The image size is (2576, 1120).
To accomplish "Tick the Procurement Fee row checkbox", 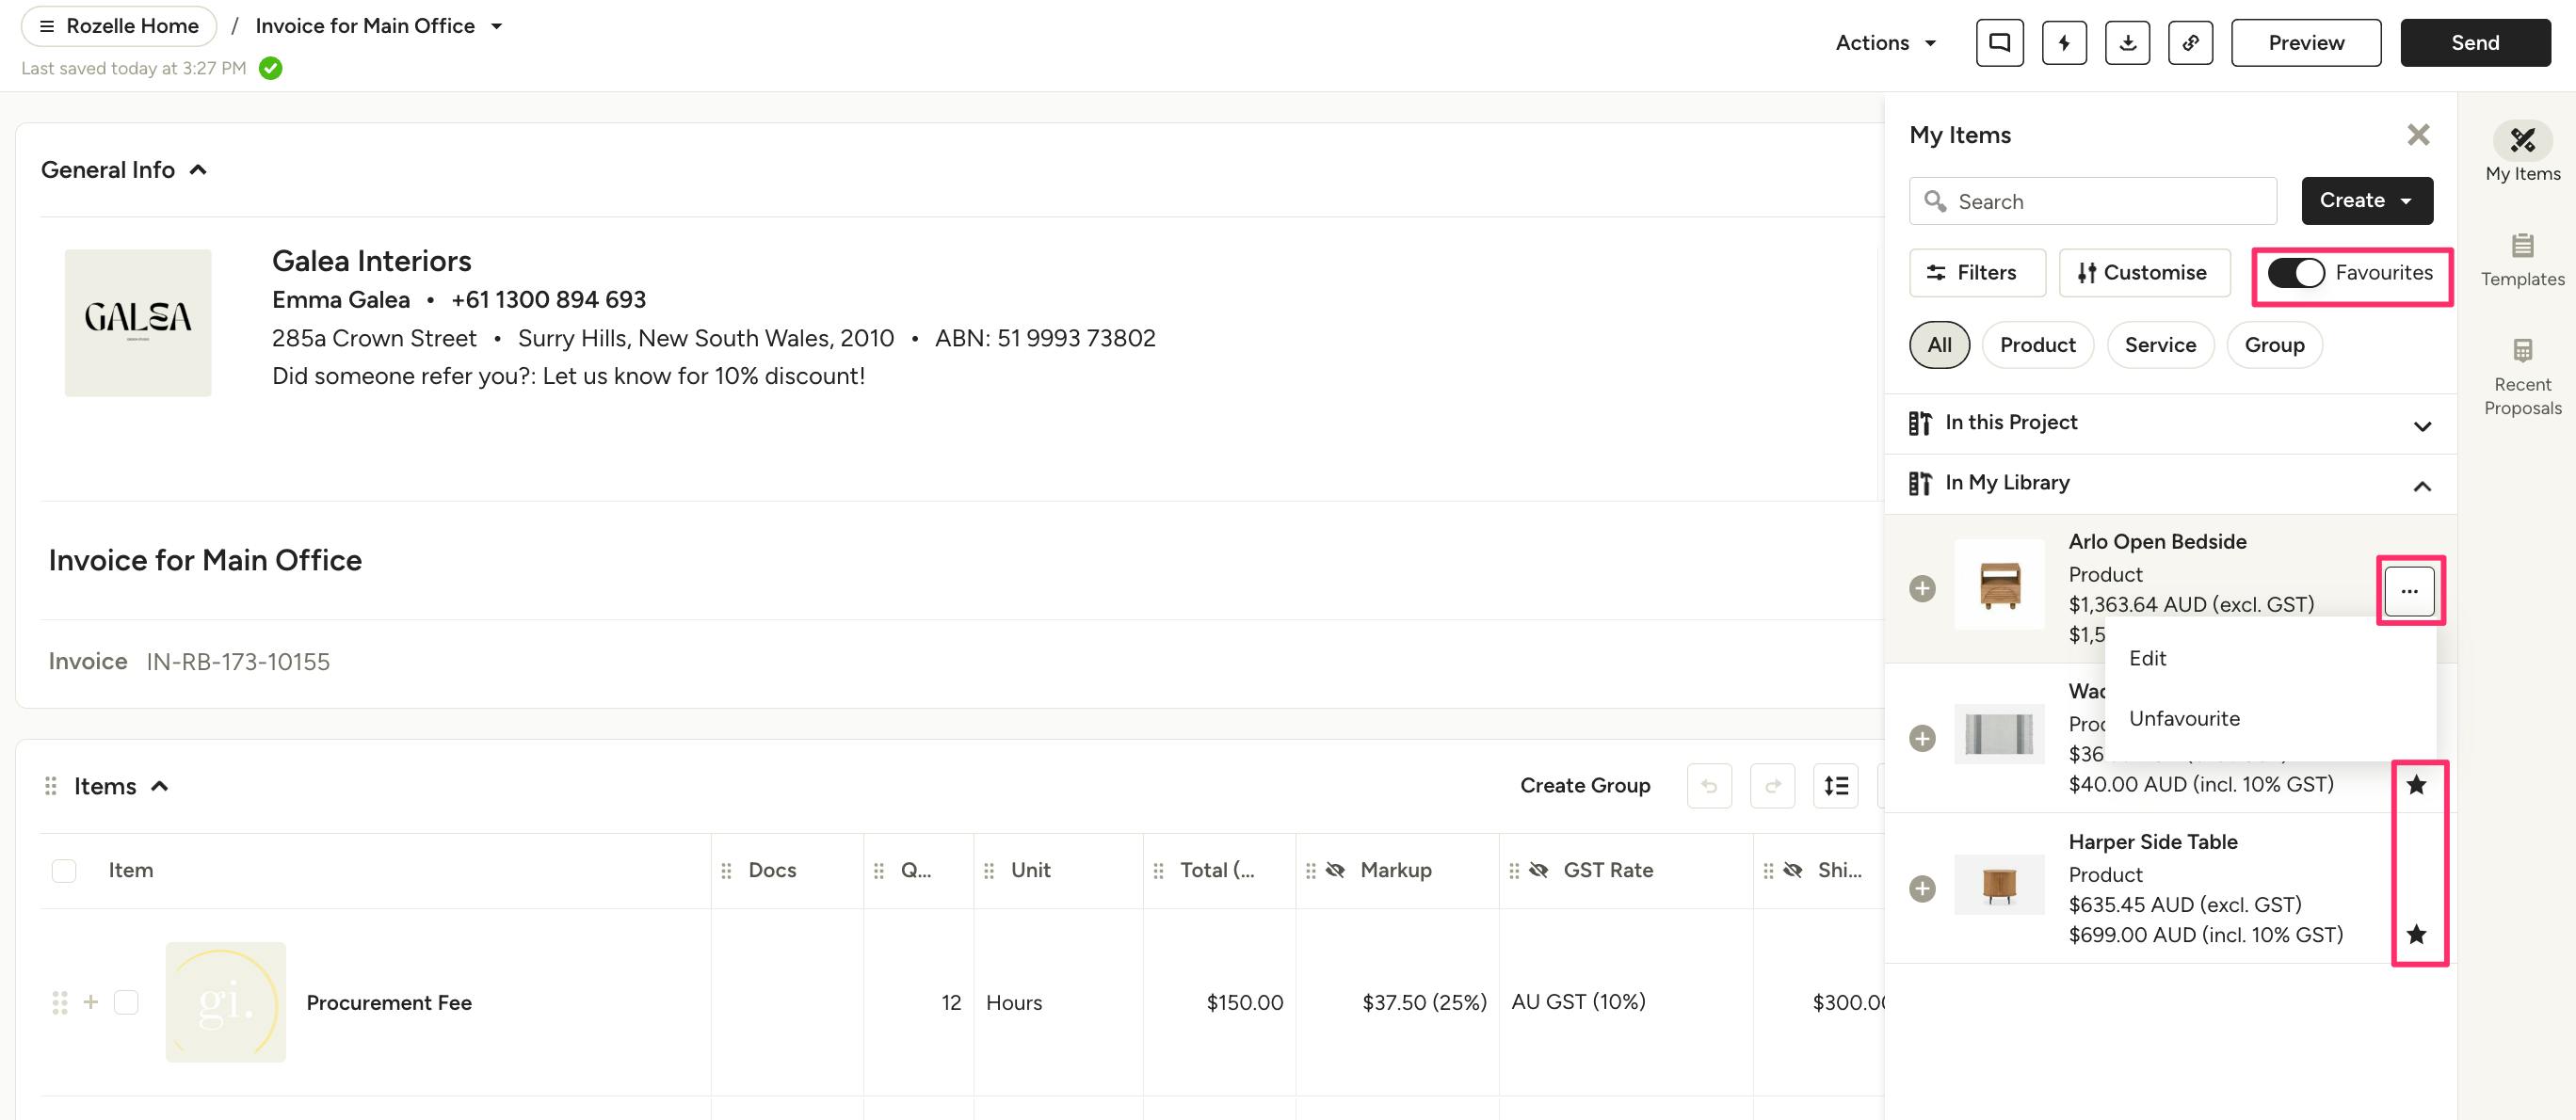I will (126, 1002).
